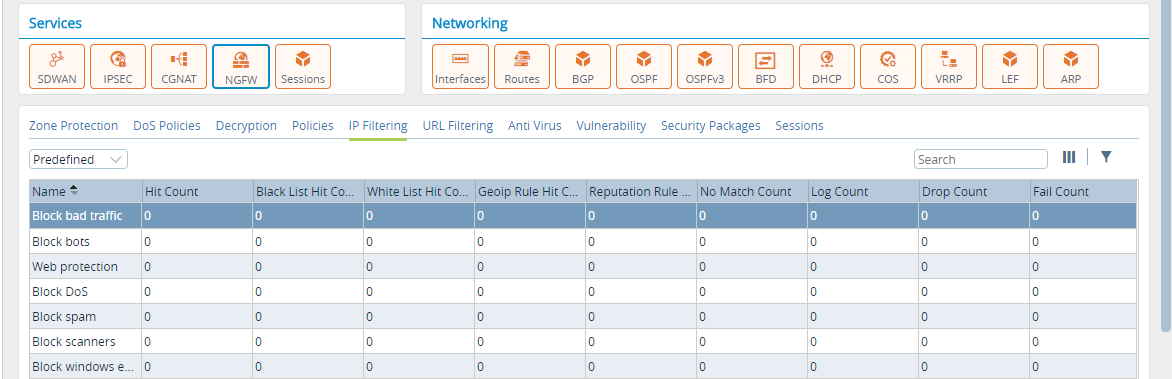
Task: Open the SDWAN service icon
Action: [x=57, y=67]
